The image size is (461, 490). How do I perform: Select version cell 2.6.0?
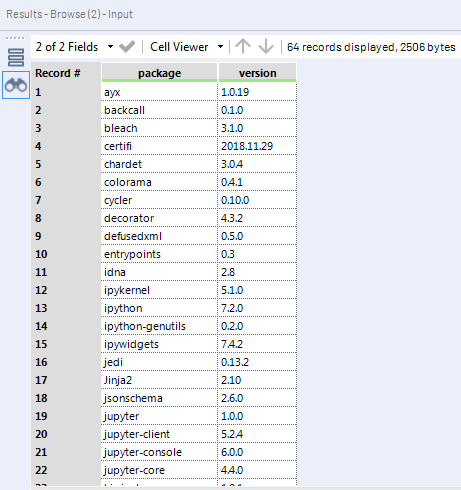tap(257, 398)
